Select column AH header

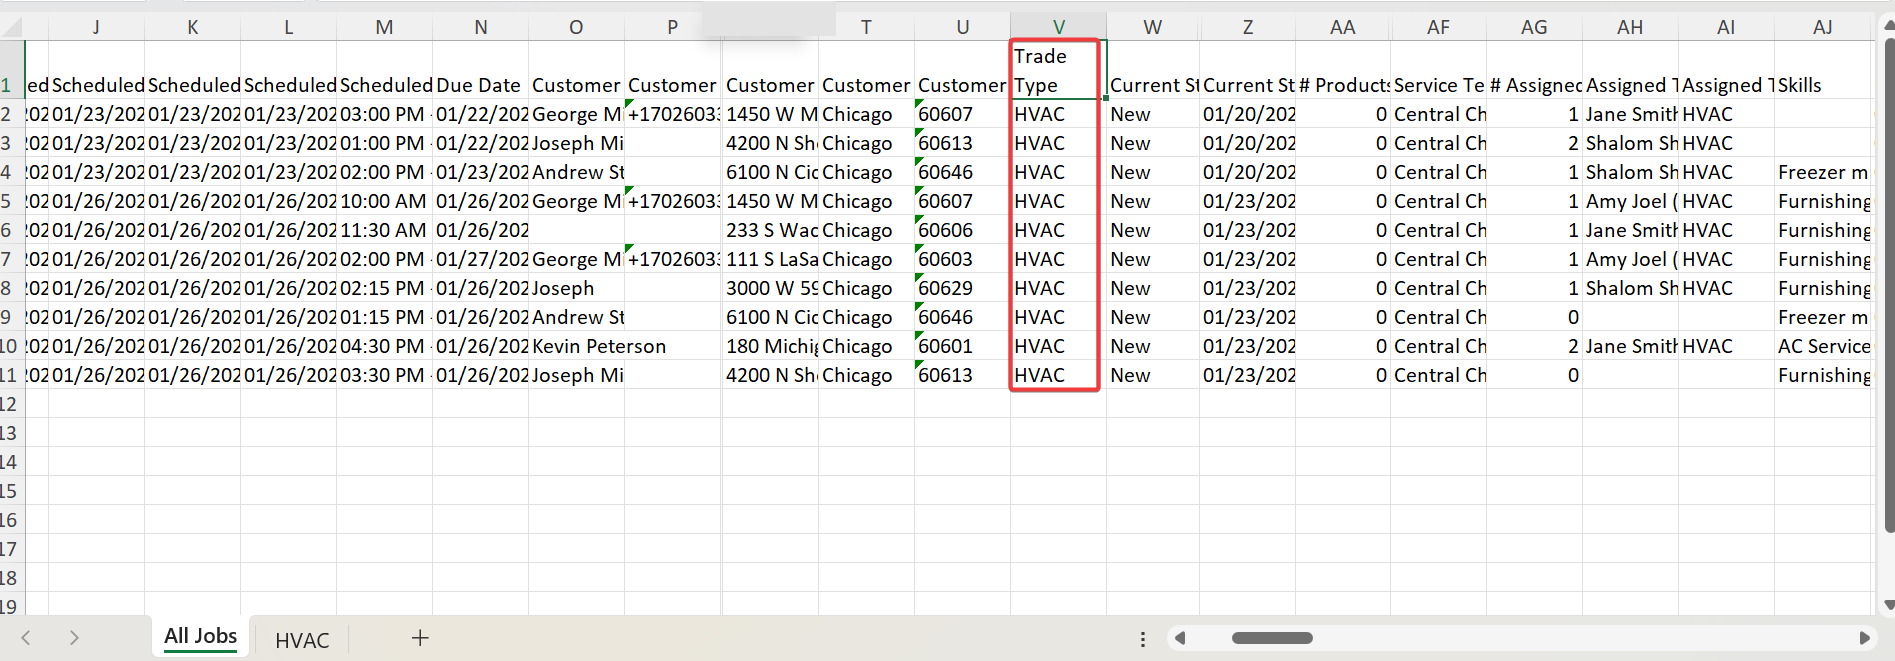point(1630,27)
